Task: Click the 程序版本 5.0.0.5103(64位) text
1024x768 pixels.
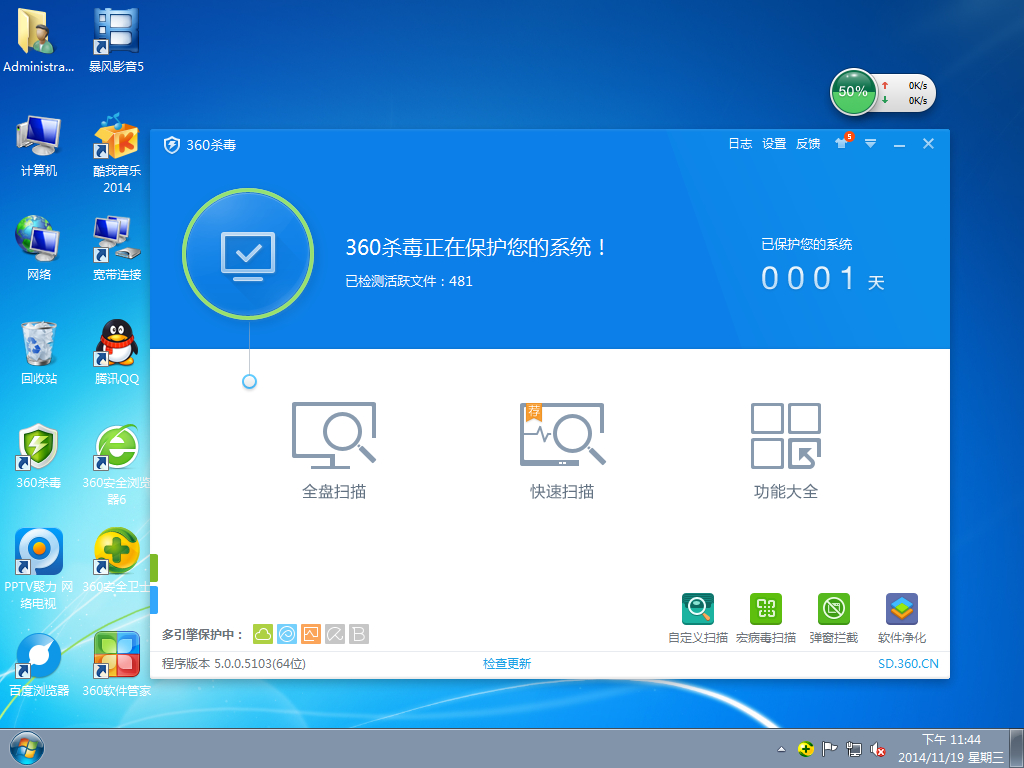Action: 234,664
